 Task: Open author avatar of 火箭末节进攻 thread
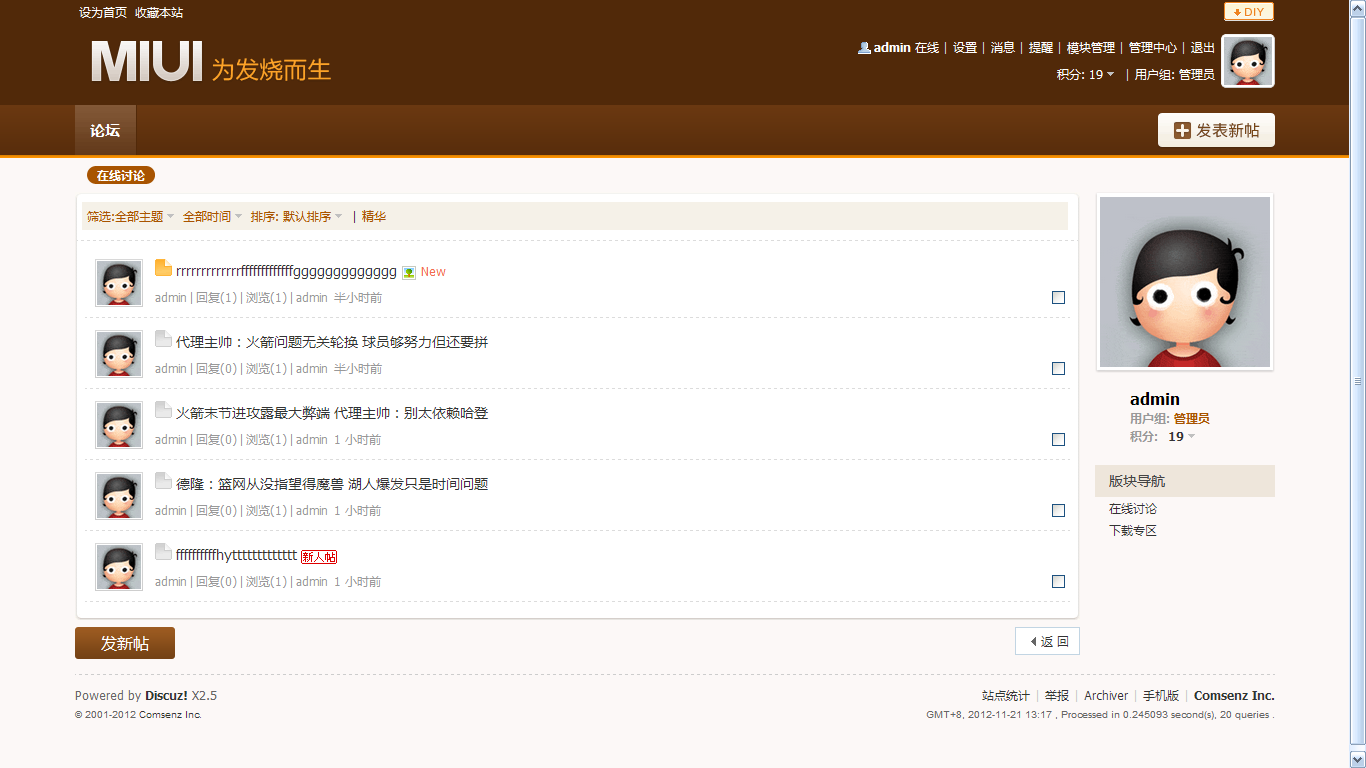point(119,425)
